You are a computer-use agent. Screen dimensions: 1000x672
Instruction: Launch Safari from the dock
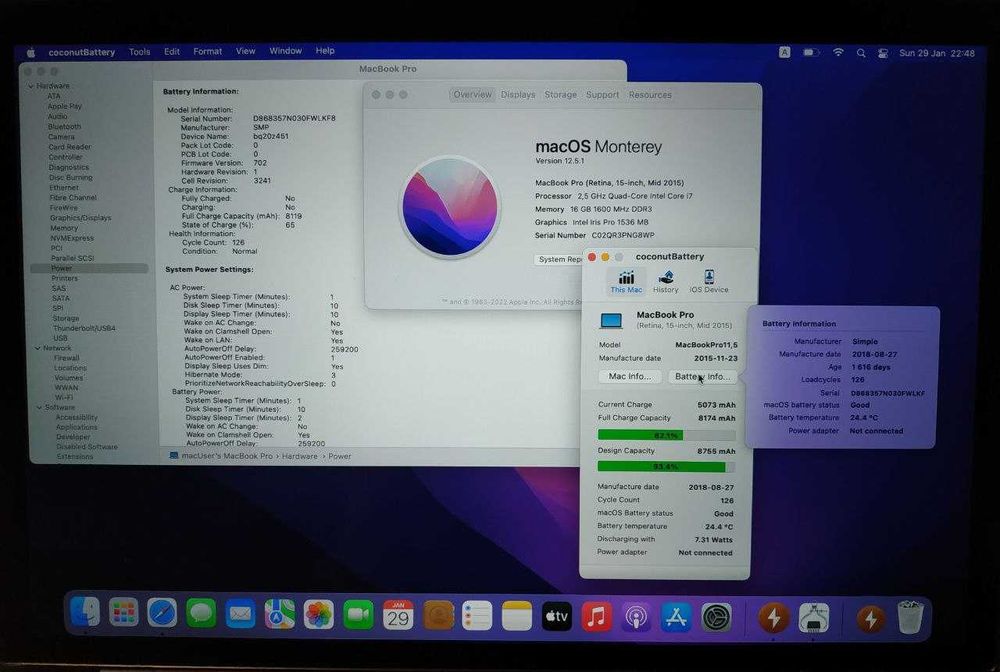[x=162, y=614]
